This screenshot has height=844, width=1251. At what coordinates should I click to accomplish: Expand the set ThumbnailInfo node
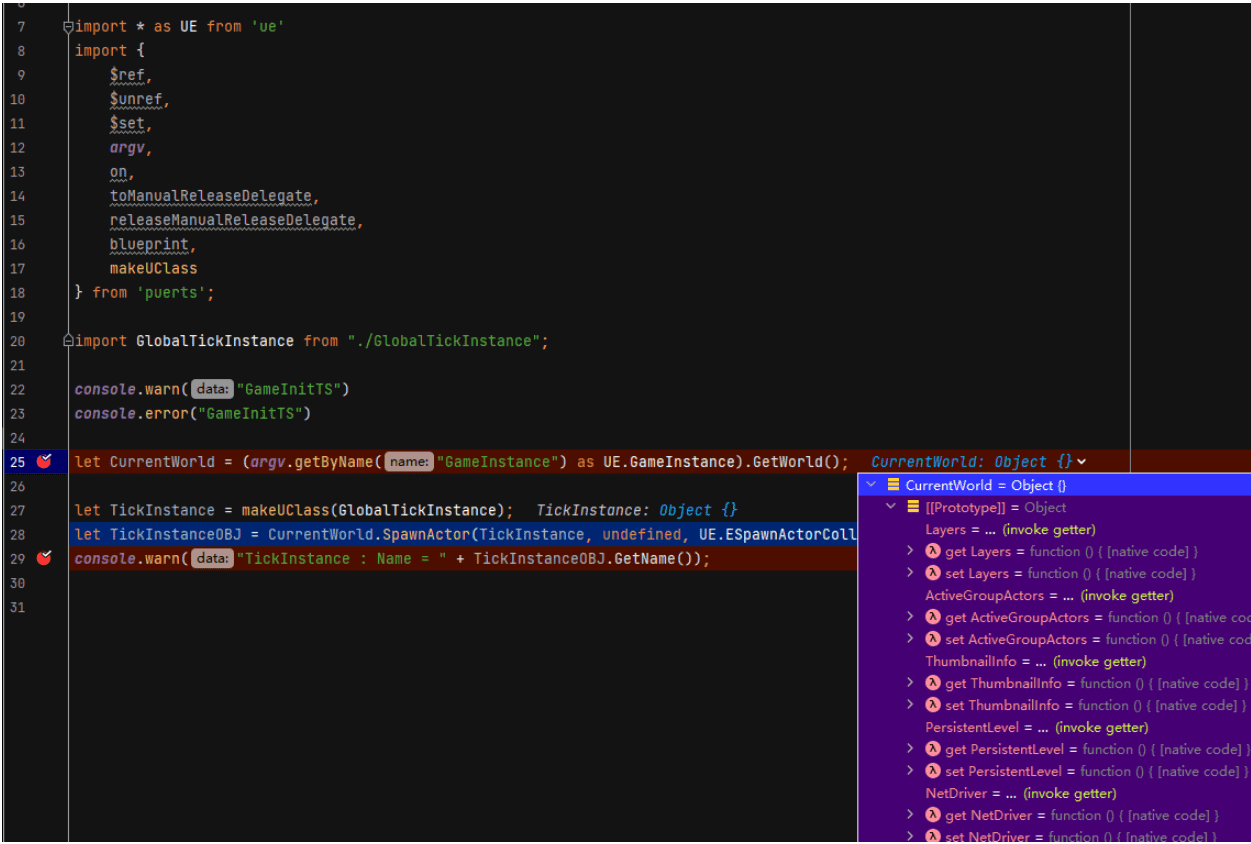(x=910, y=705)
